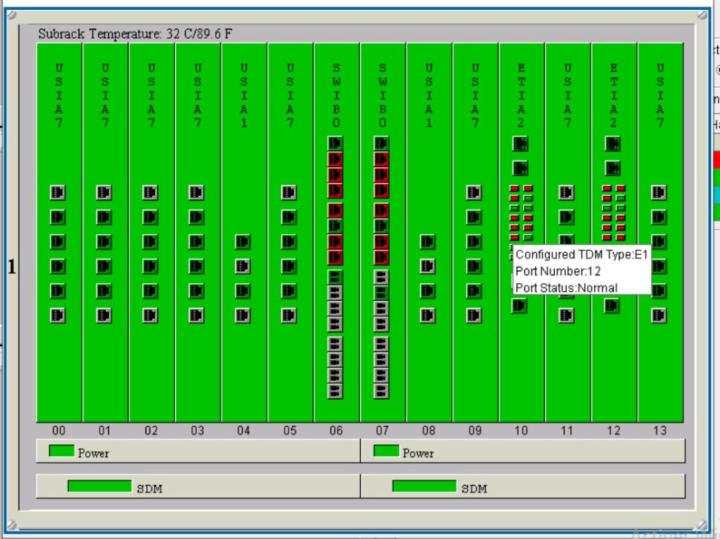Click the top port on slot 10 ETIA2 card
The width and height of the screenshot is (720, 539).
pos(520,144)
